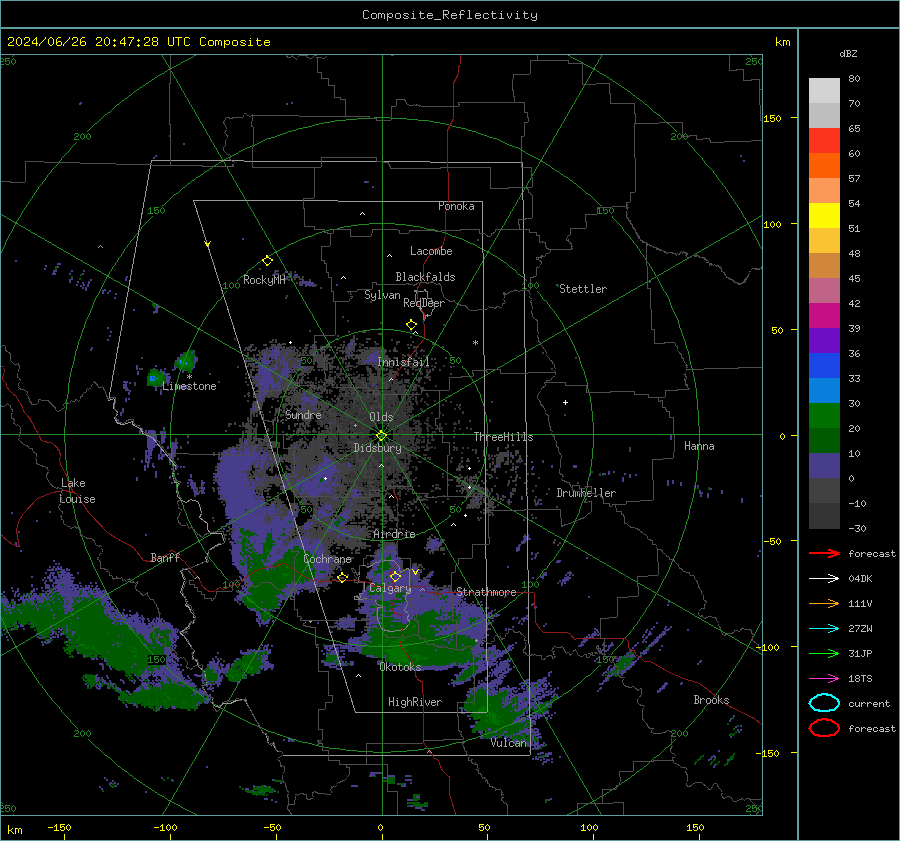This screenshot has height=841, width=900.
Task: Click the Airdrie city label
Action: point(394,534)
